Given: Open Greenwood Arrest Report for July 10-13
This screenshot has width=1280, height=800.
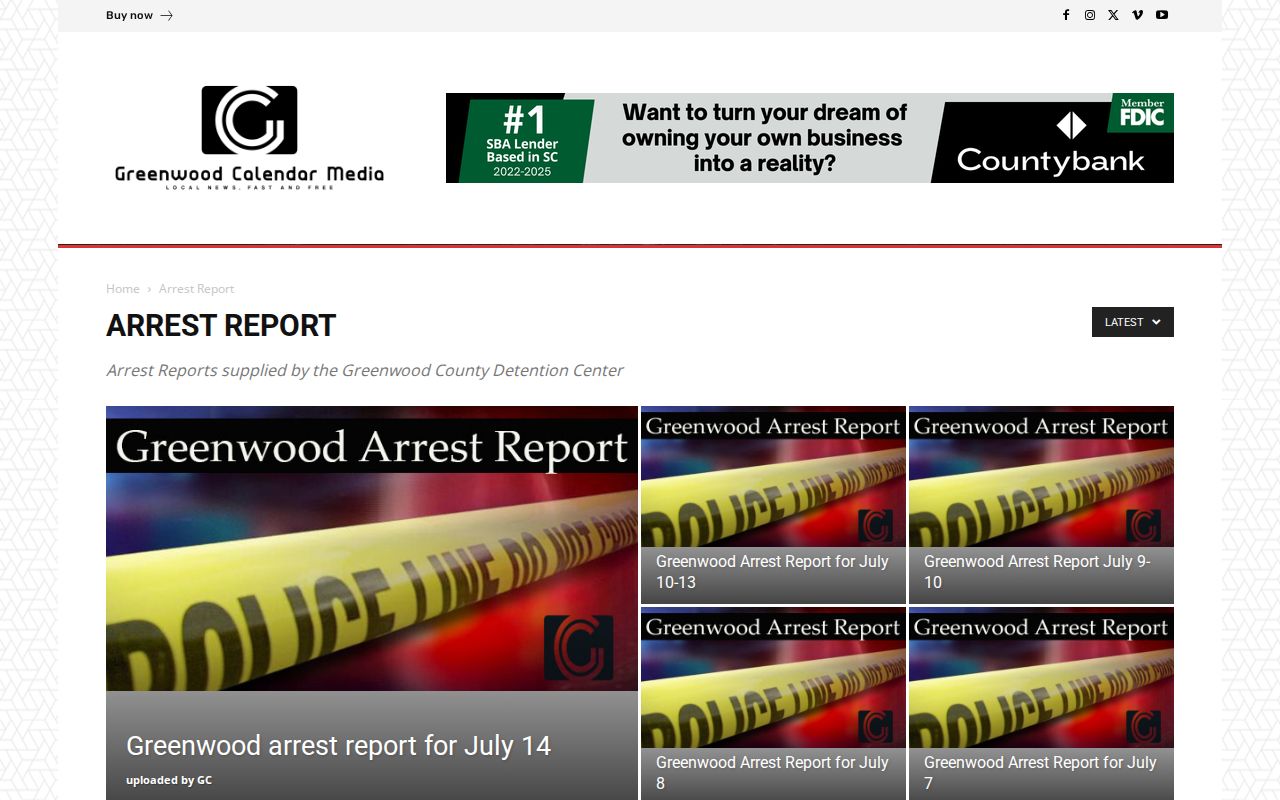Looking at the screenshot, I should click(772, 572).
